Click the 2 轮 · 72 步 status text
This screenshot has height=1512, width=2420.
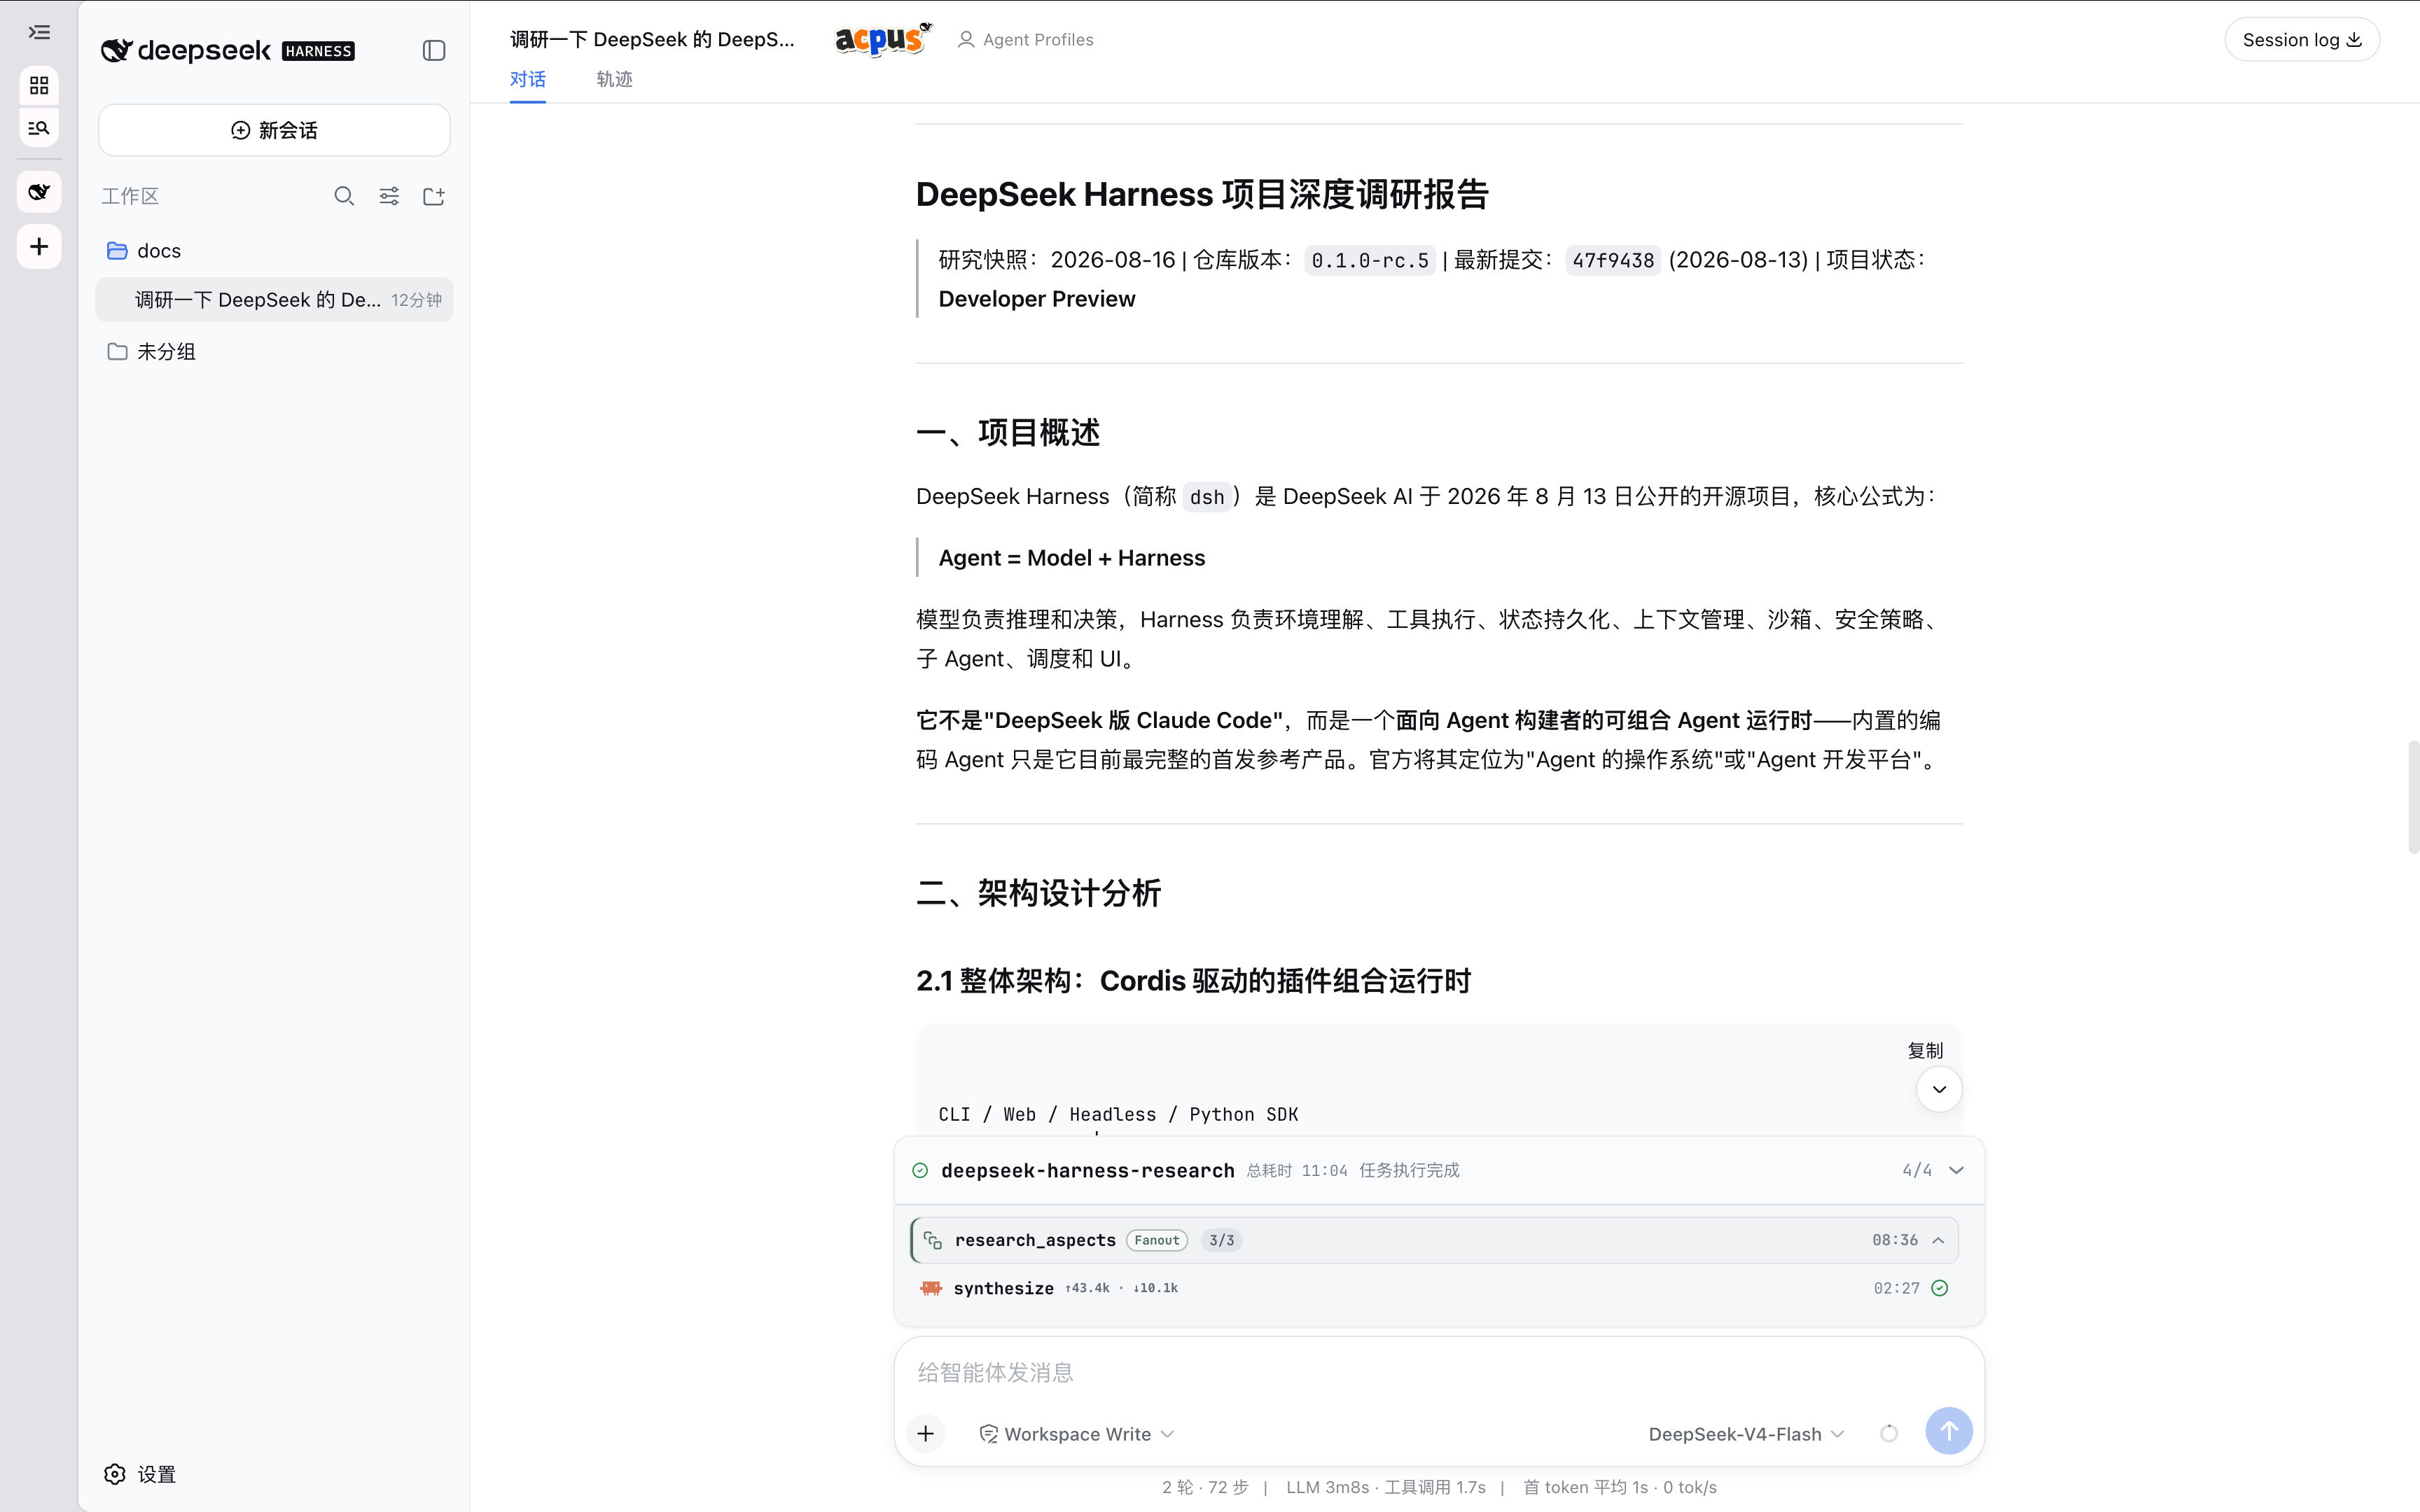tap(1205, 1487)
